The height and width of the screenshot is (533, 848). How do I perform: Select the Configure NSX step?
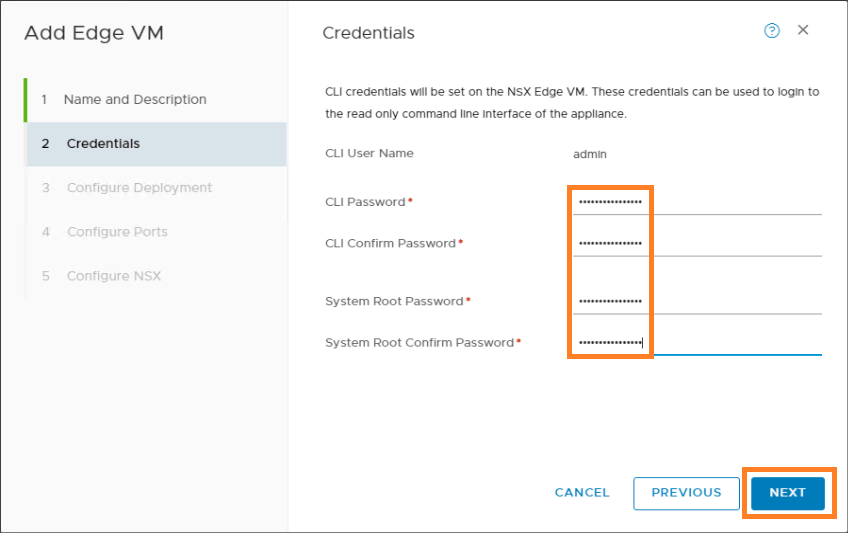click(x=113, y=276)
